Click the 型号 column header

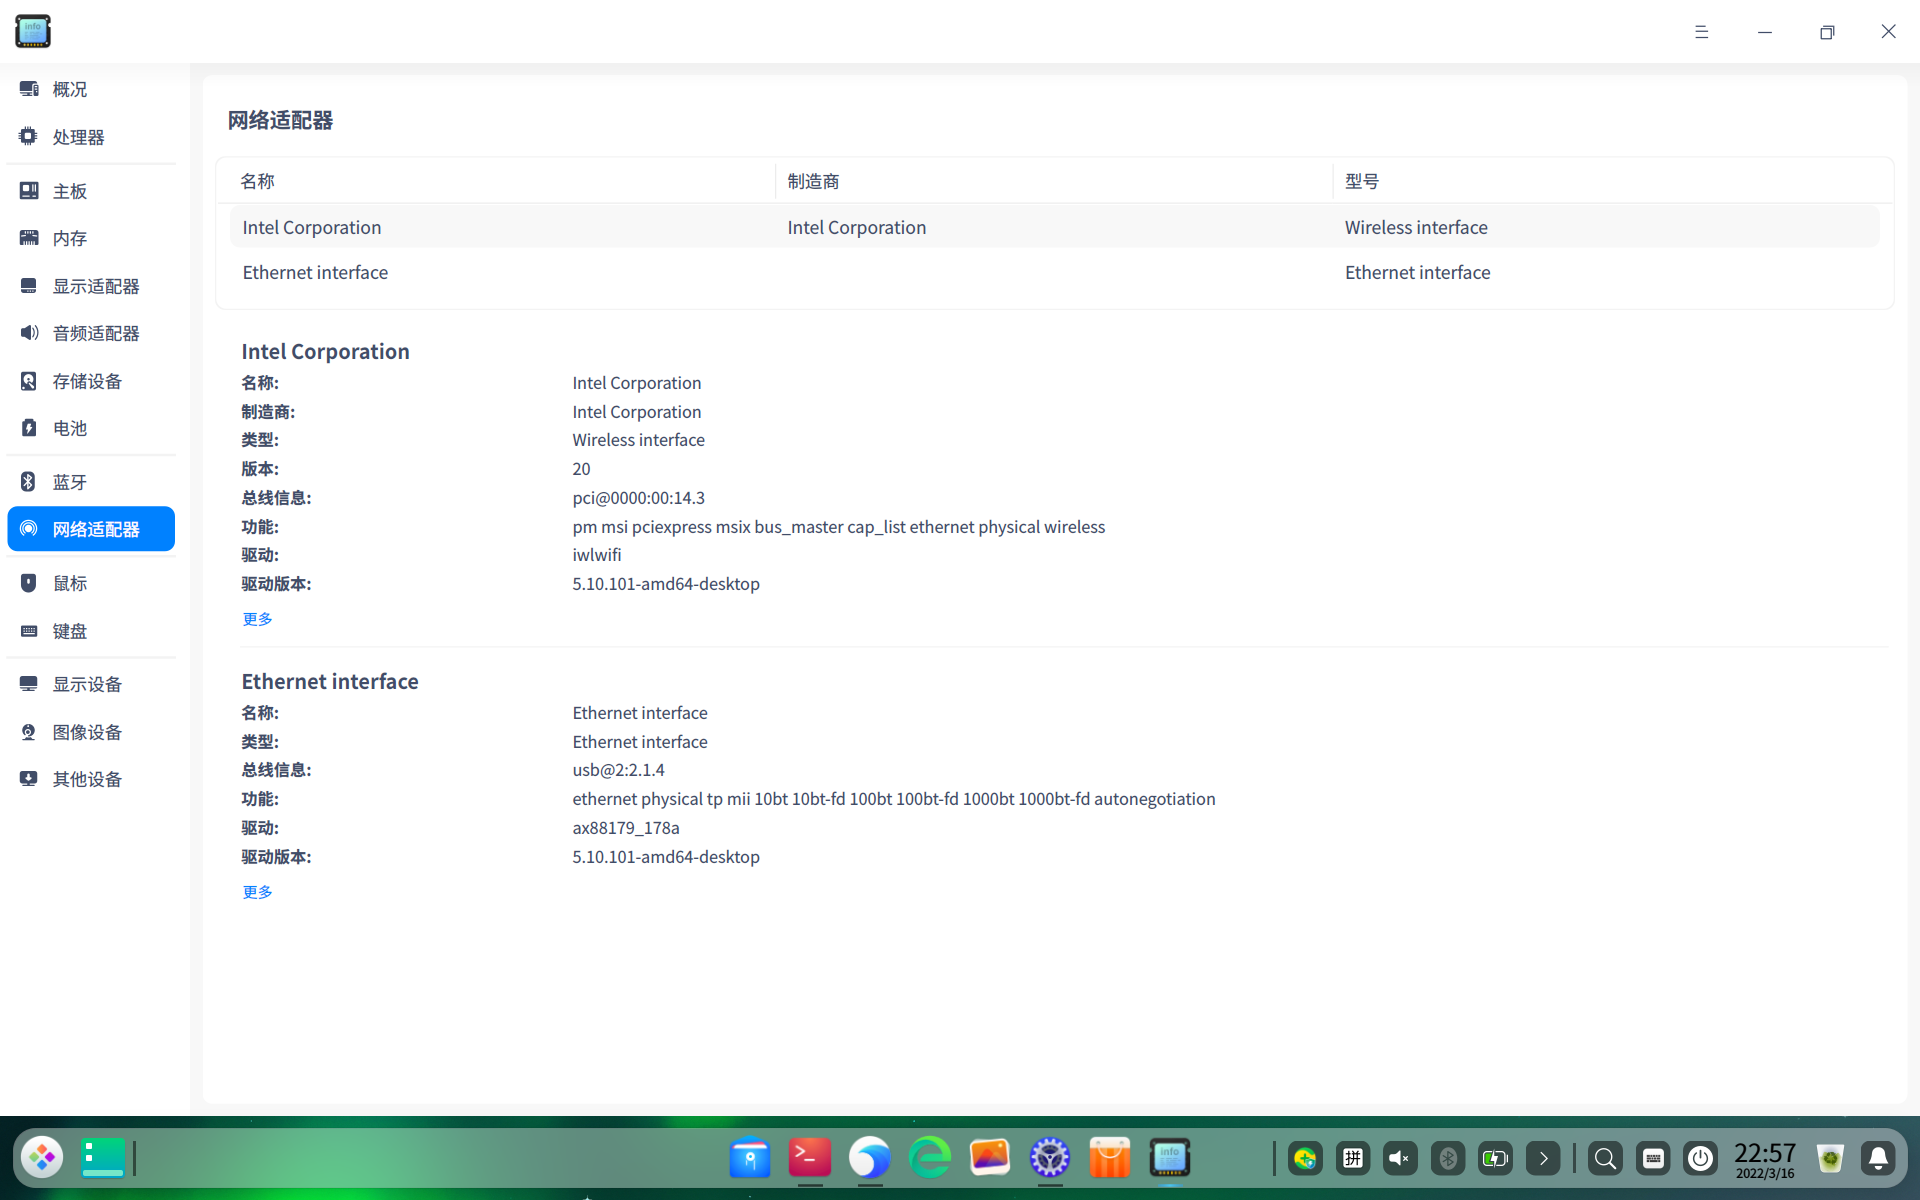(x=1361, y=181)
